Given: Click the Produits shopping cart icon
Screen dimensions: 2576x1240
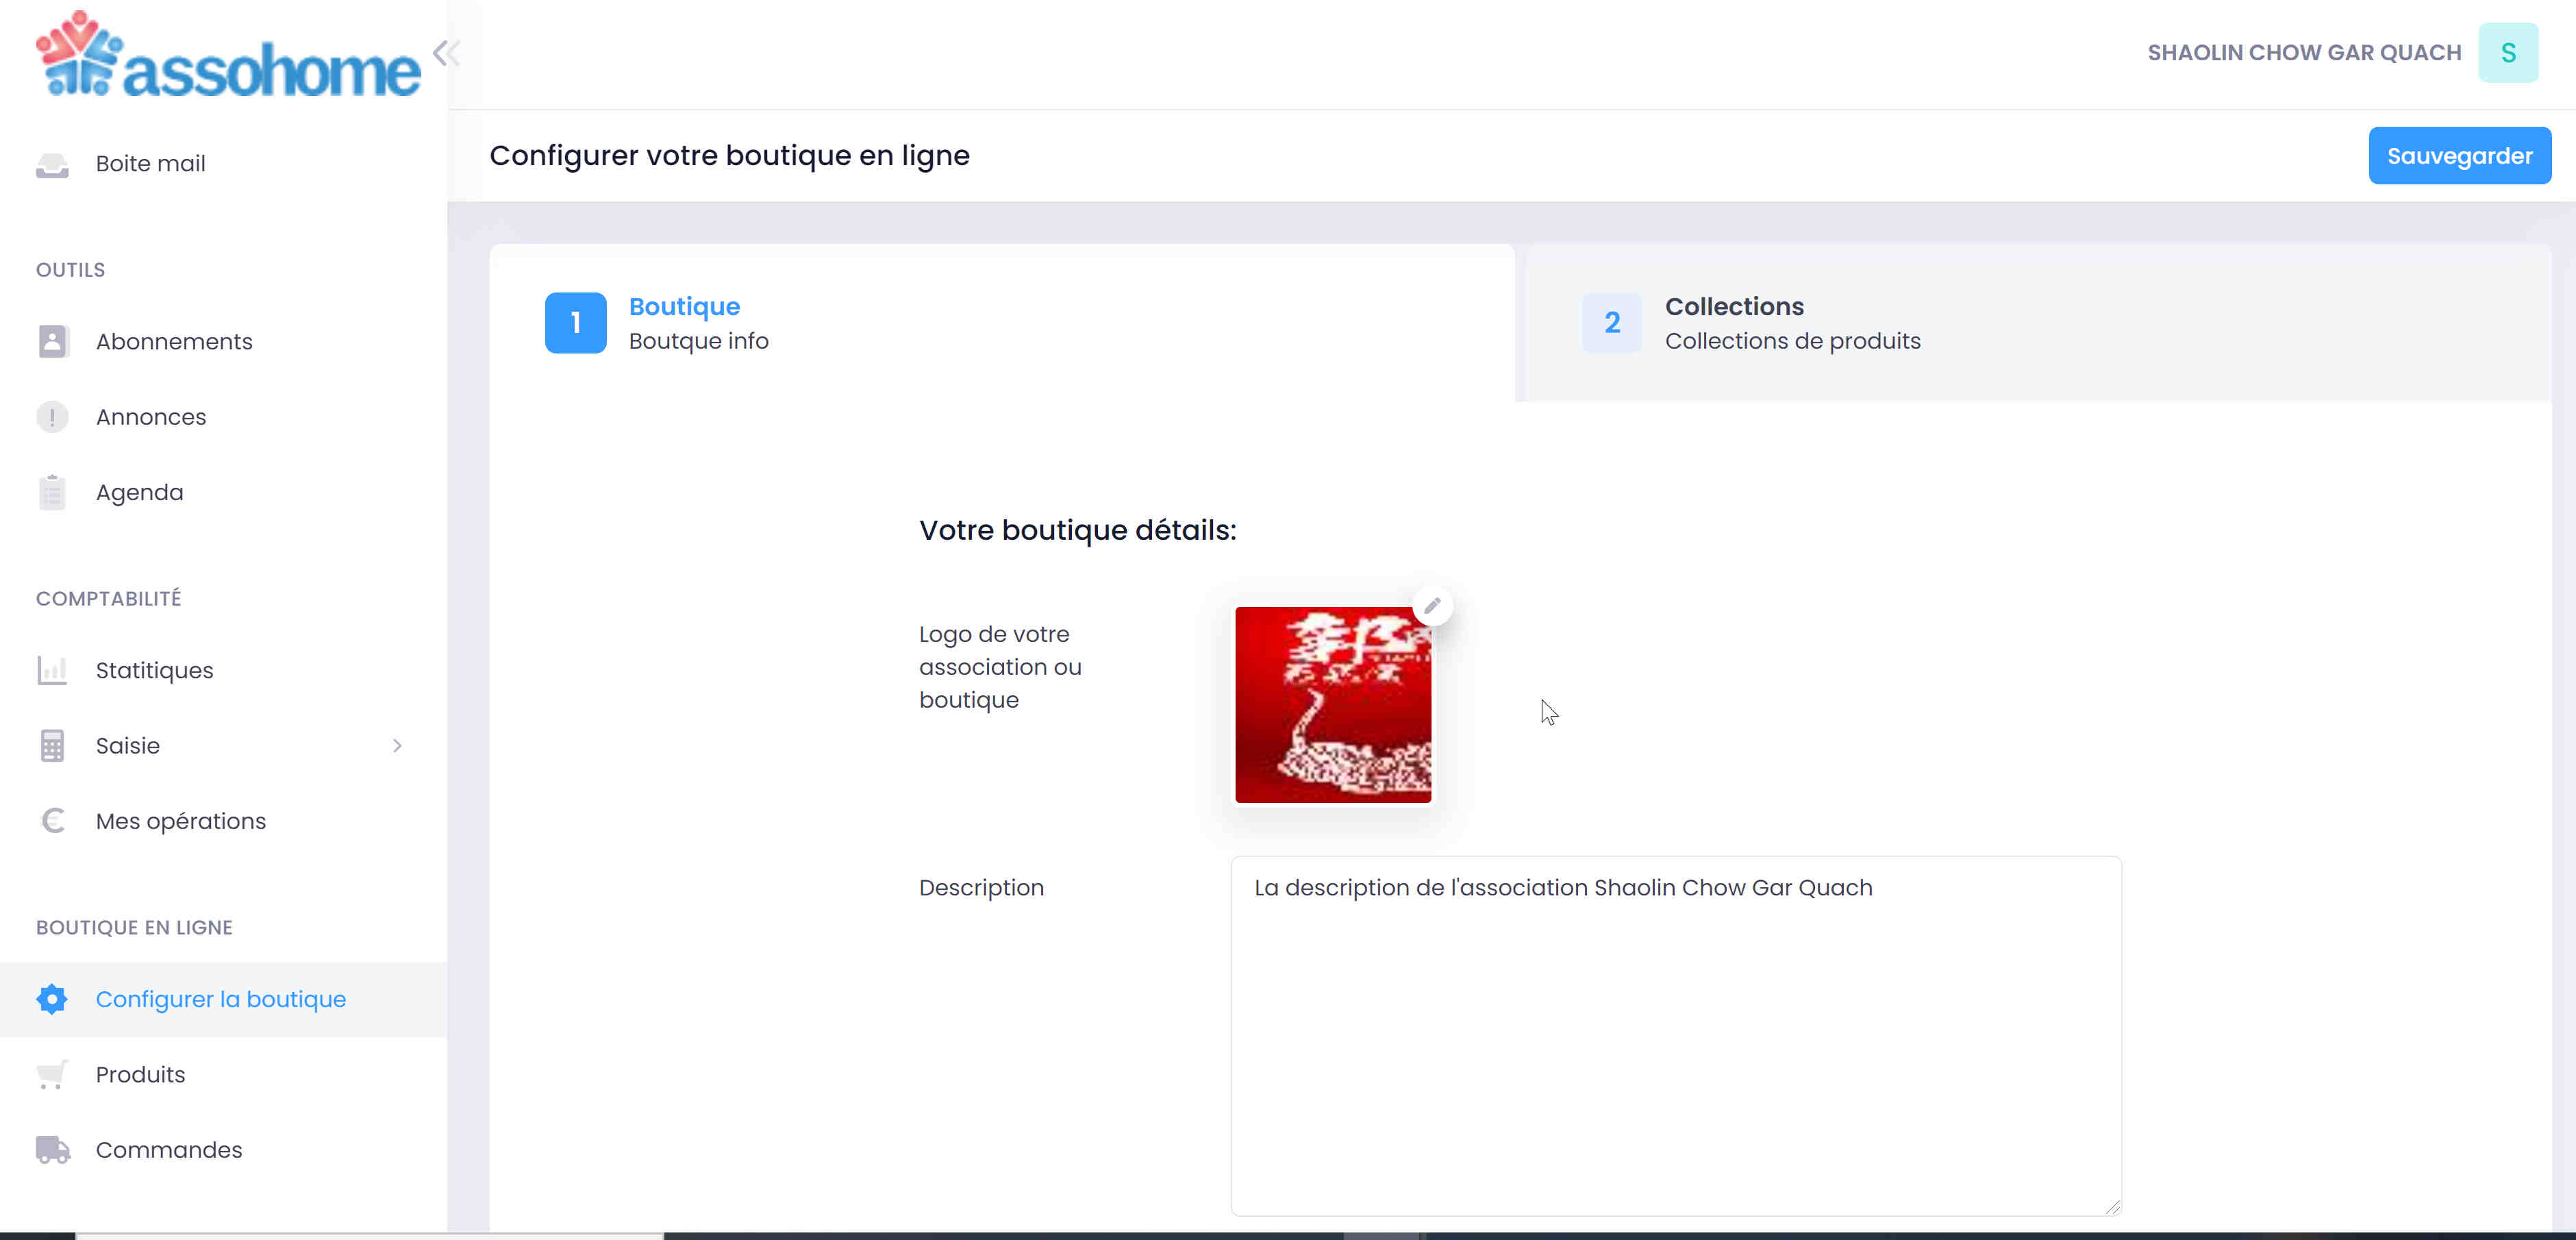Looking at the screenshot, I should pyautogui.click(x=52, y=1075).
